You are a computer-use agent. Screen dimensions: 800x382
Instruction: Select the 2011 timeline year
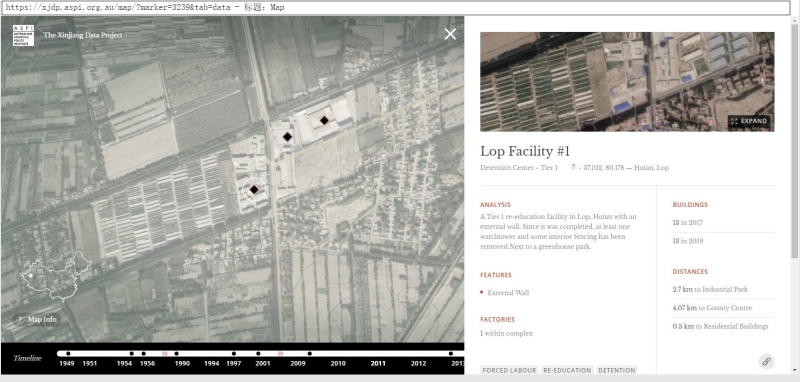[378, 363]
